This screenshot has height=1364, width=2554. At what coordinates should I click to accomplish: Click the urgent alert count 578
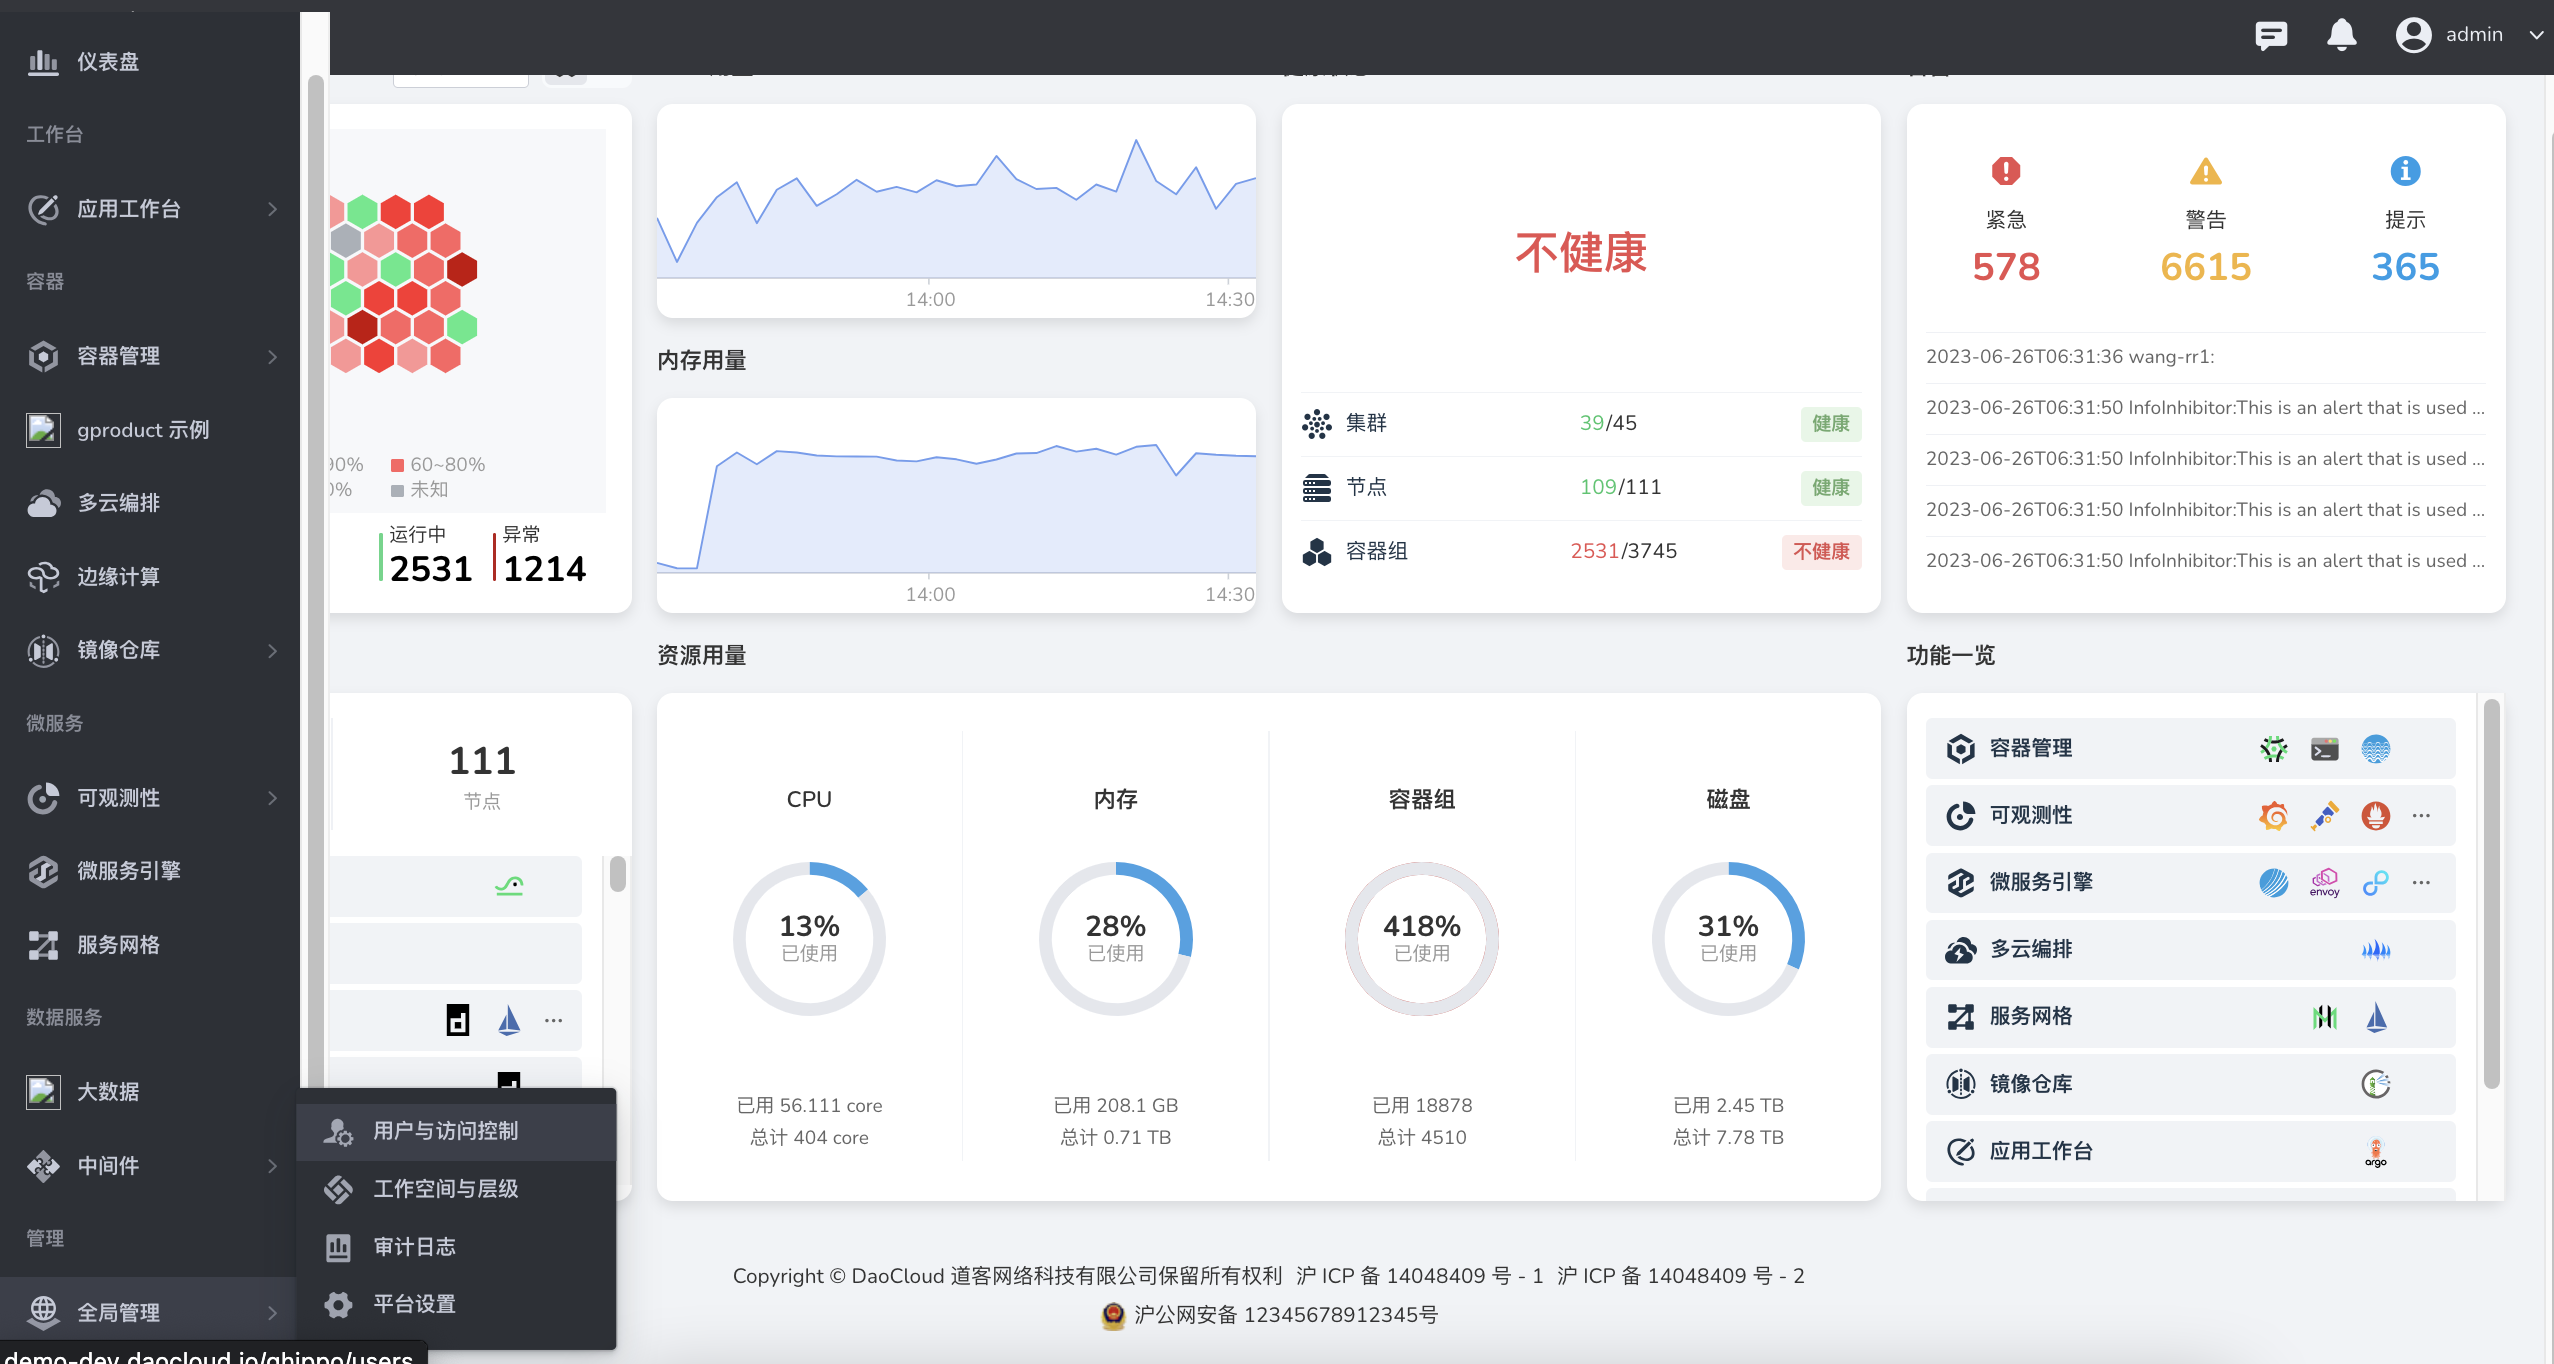pos(2006,267)
